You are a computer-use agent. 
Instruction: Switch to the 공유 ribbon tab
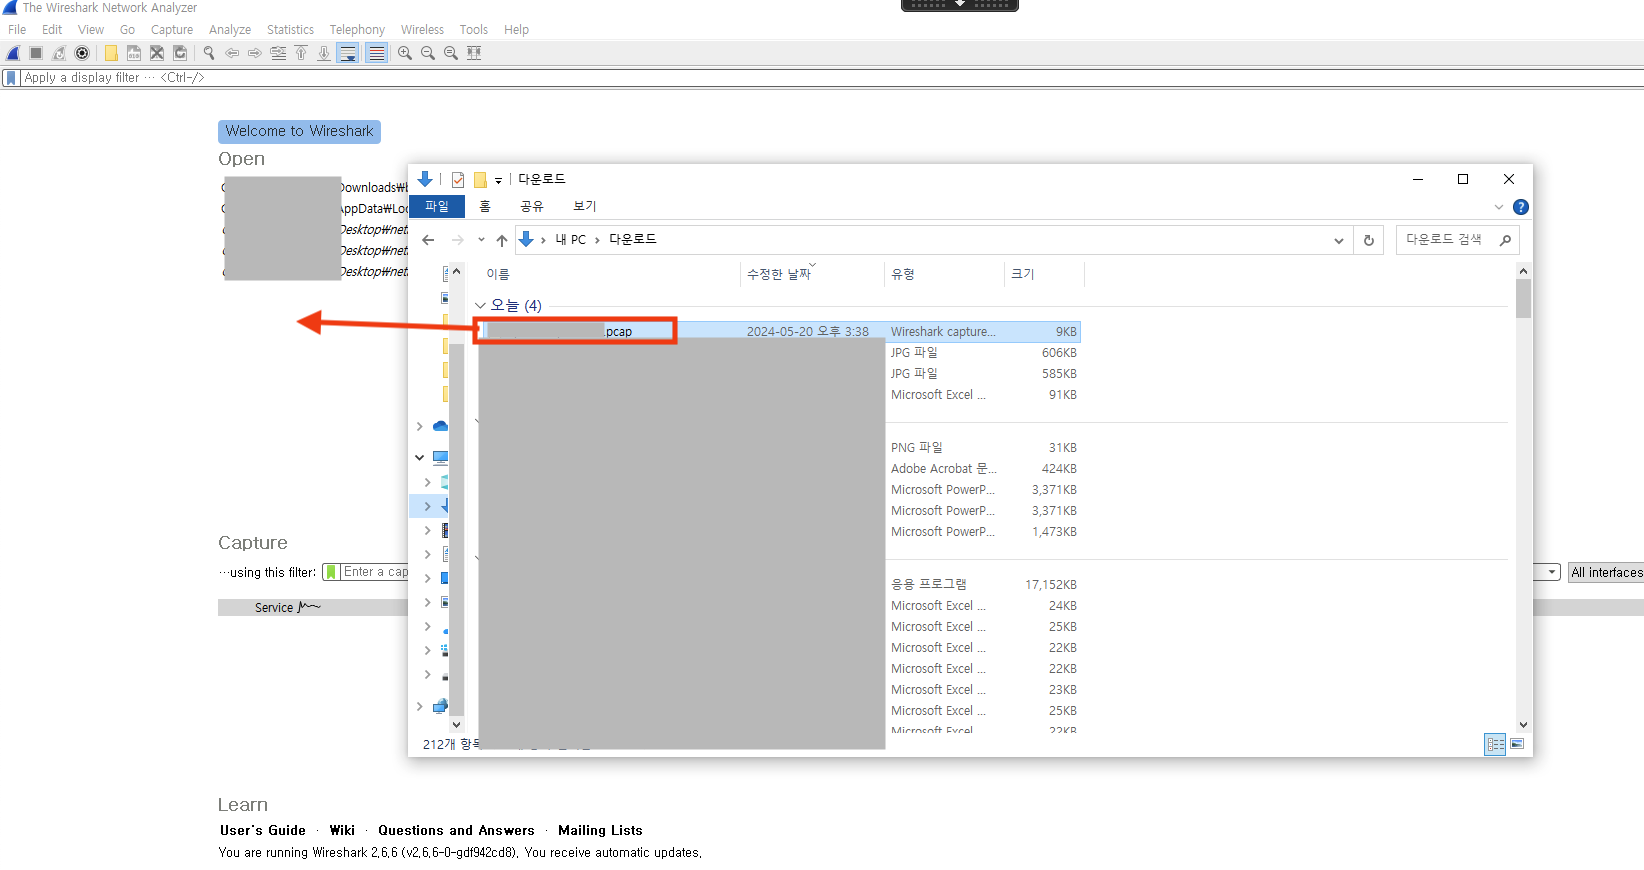pos(532,206)
